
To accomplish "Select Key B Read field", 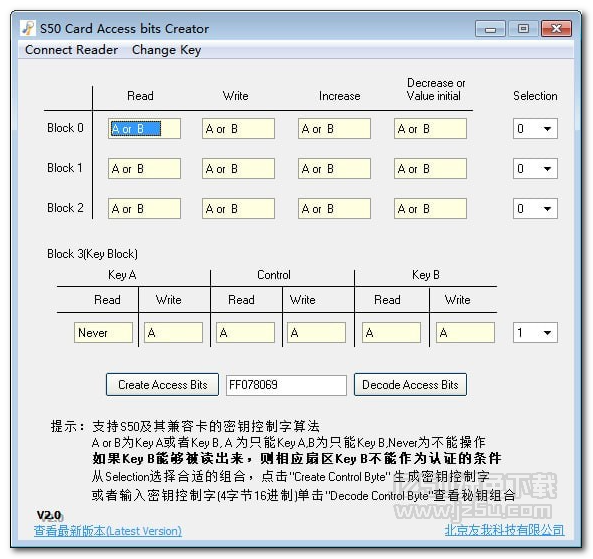I will (391, 333).
